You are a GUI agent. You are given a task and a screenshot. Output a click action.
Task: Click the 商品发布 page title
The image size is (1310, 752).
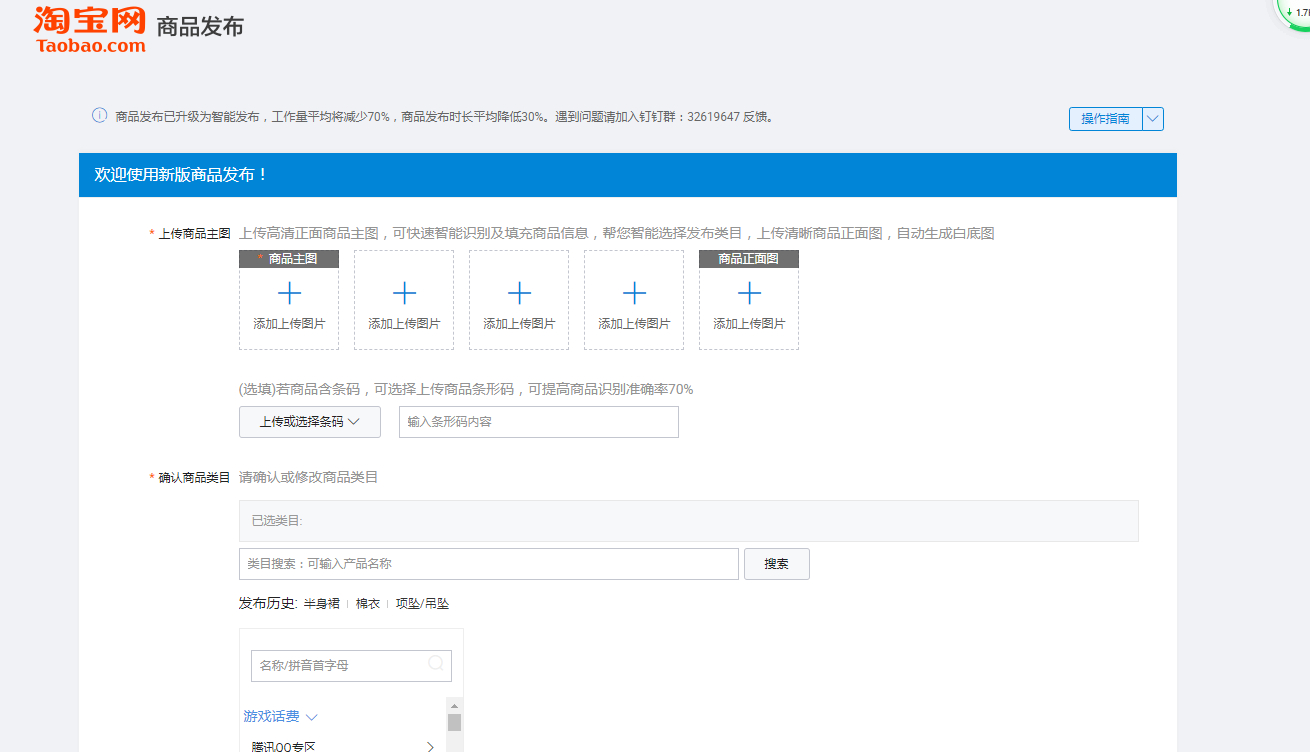coord(200,27)
